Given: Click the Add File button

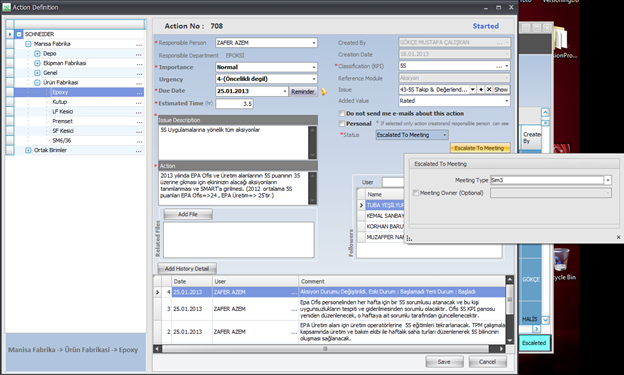Looking at the screenshot, I should coord(188,214).
